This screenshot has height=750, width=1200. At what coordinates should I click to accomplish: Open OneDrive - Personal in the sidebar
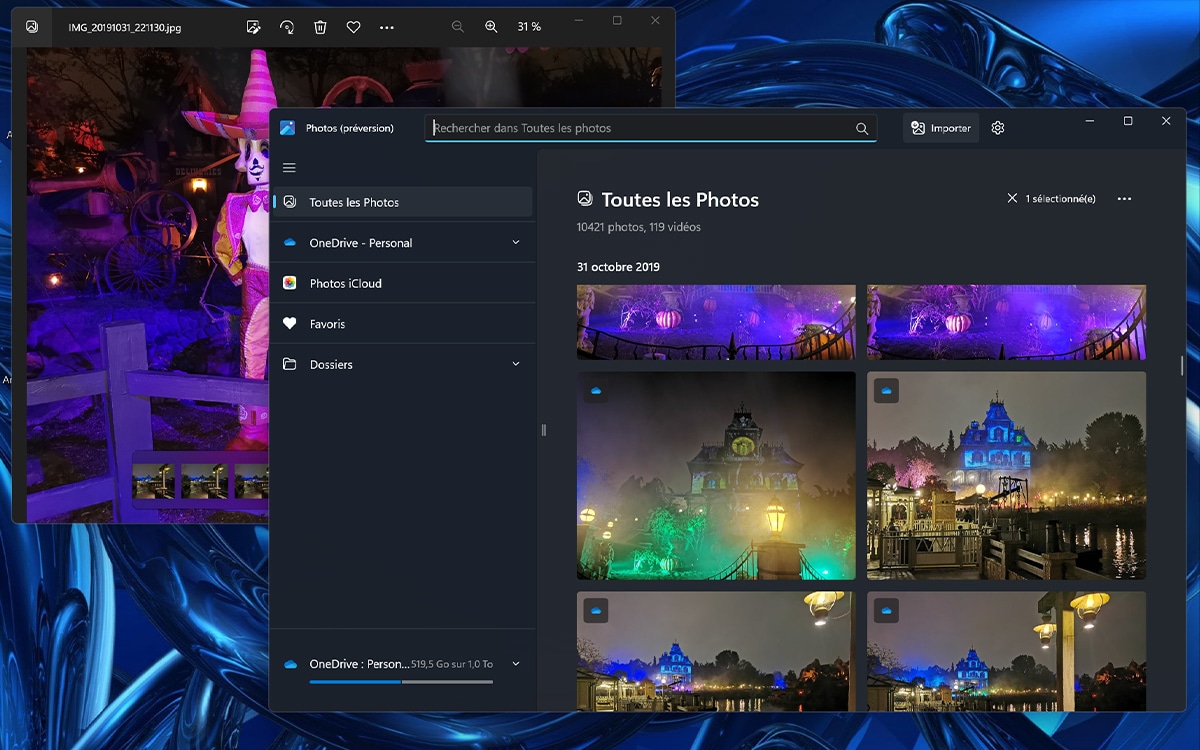(x=401, y=243)
